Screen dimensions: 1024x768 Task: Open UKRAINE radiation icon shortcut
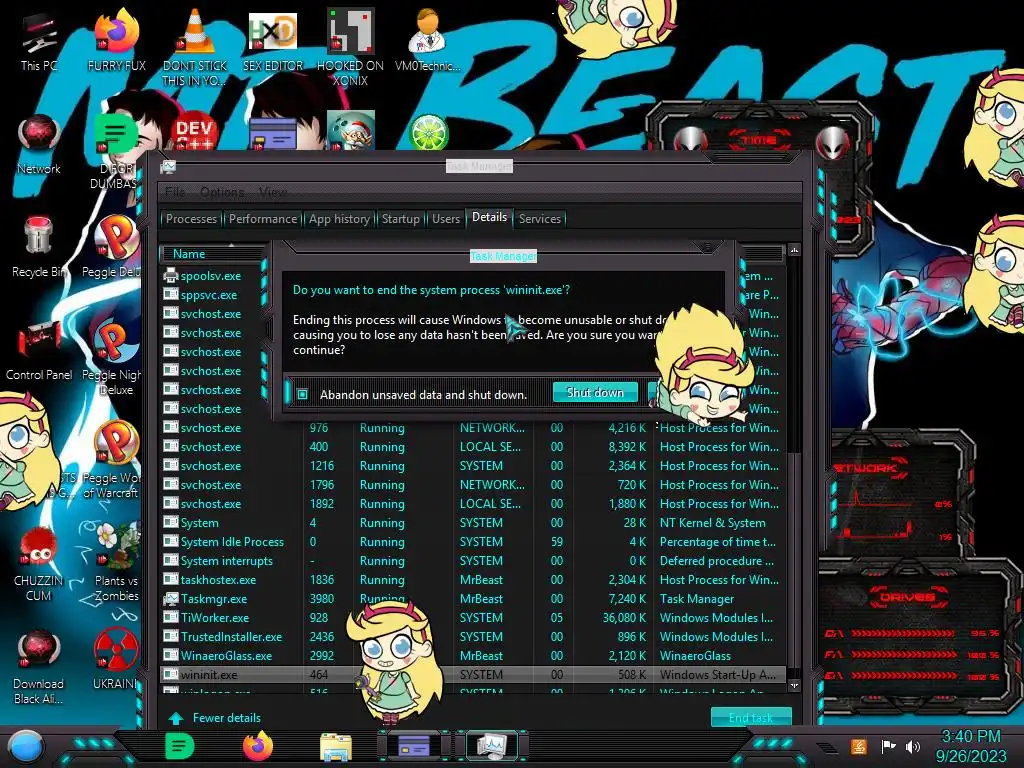pos(116,660)
